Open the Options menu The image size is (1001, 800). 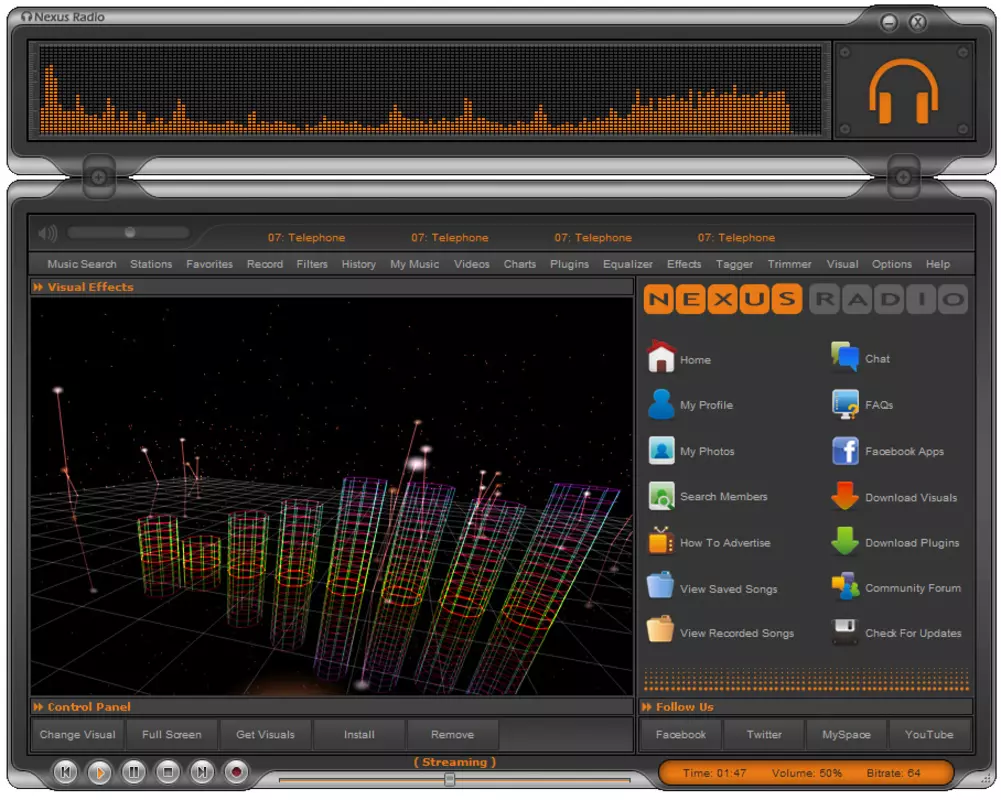point(892,264)
